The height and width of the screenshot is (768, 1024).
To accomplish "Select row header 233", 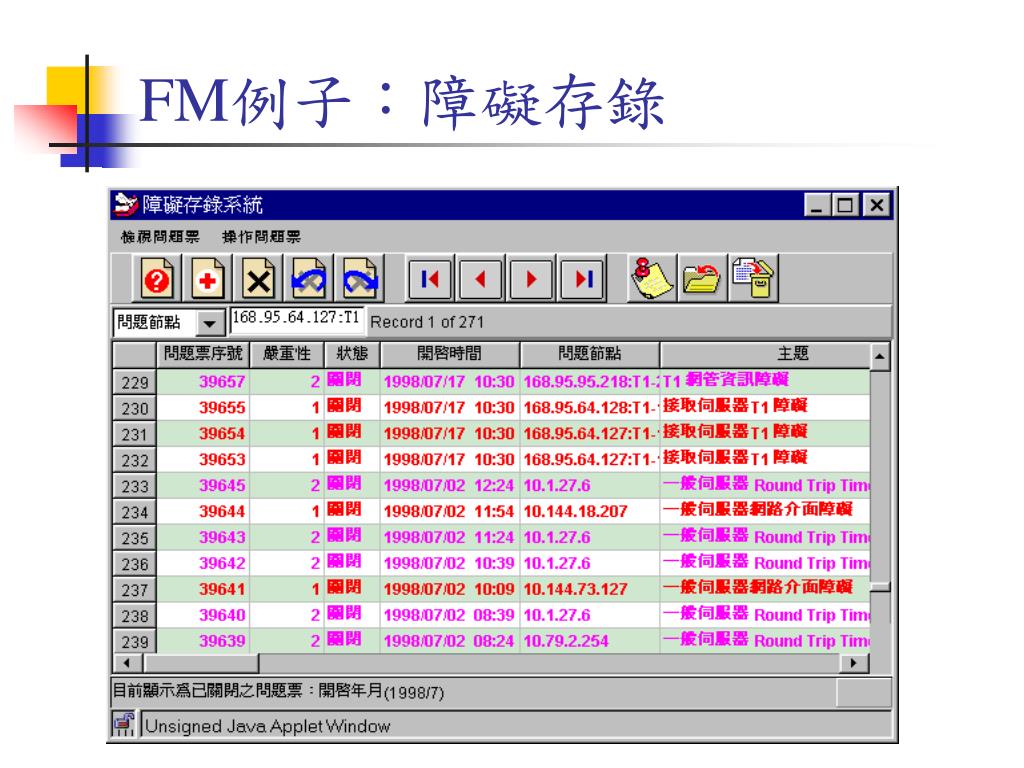I will coord(135,486).
